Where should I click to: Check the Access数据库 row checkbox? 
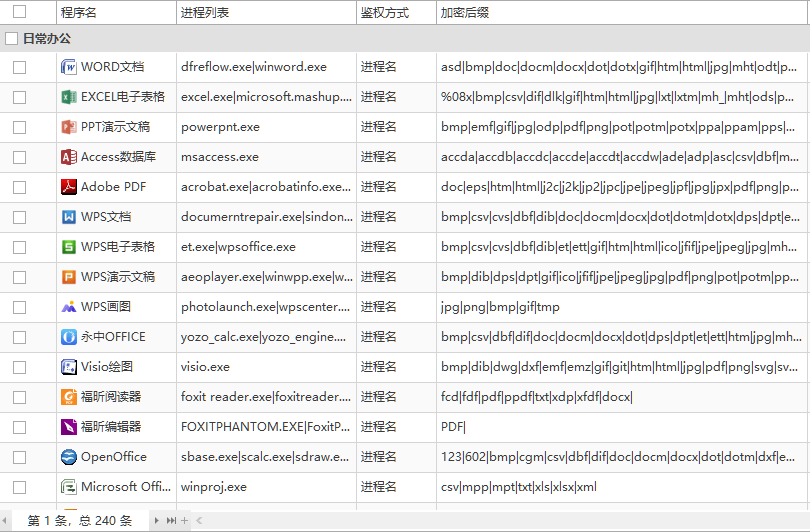coord(20,157)
